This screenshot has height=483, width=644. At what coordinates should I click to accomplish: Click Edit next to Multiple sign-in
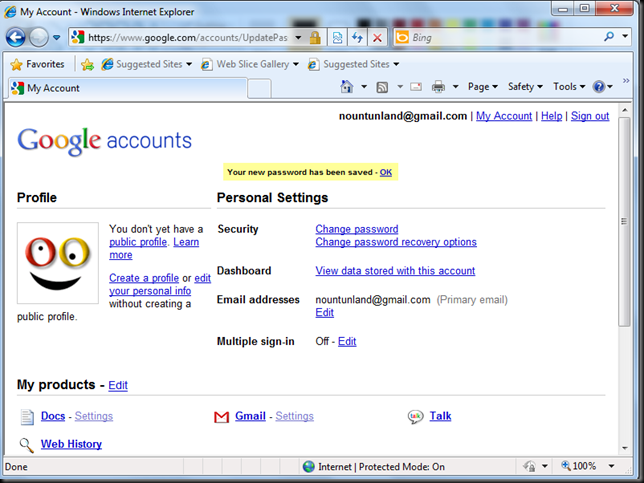click(347, 341)
